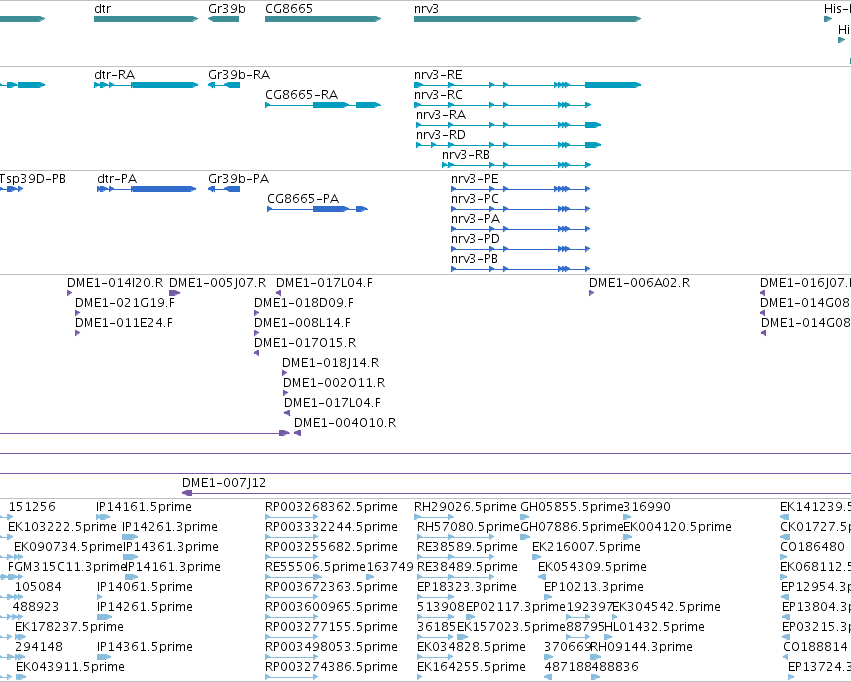
Task: Select the nrv3-PC protein label
Action: pos(474,199)
